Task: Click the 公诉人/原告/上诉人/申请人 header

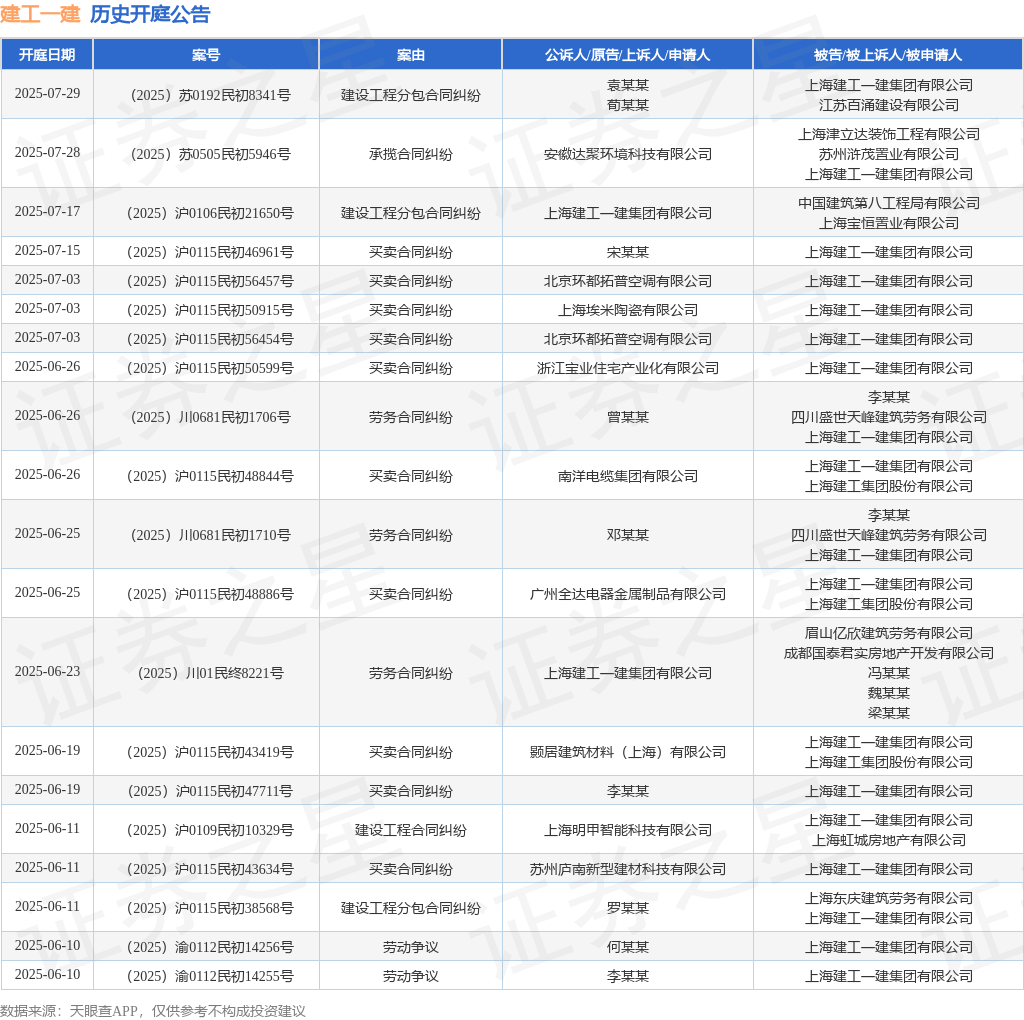Action: (x=628, y=55)
